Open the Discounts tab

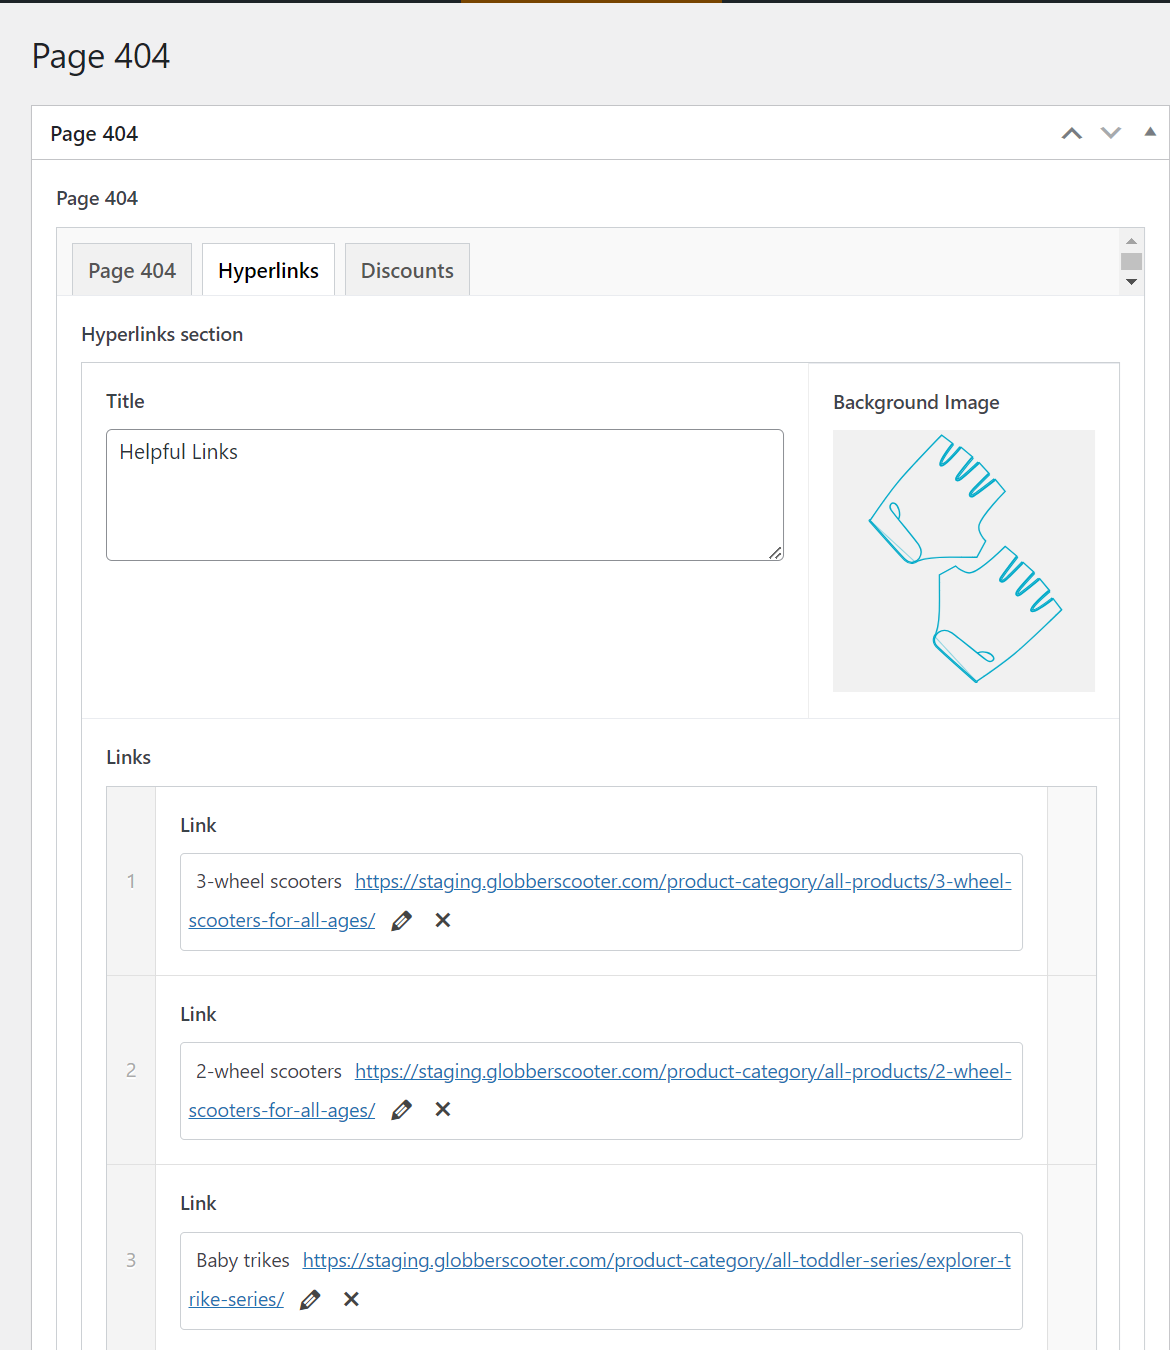click(x=407, y=271)
